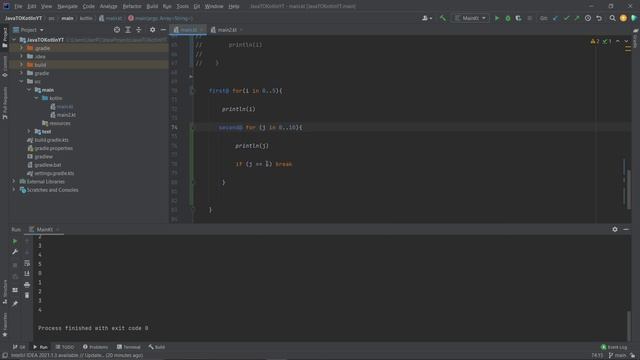640x360 pixels.
Task: Click the orange IDE updates icon in toolbar
Action: [623, 18]
